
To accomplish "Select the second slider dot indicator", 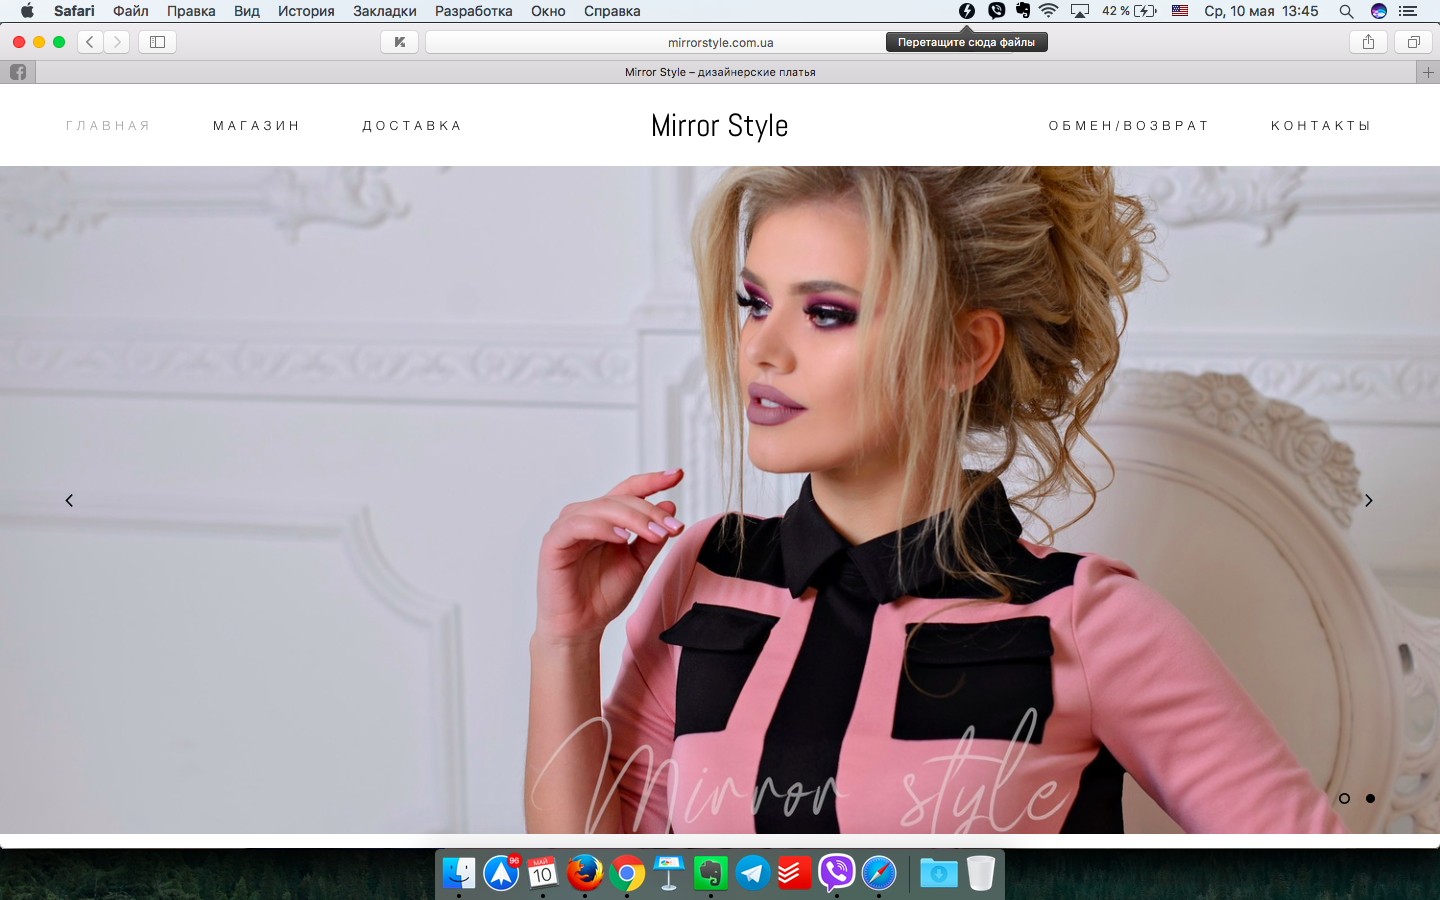I will [x=1370, y=798].
